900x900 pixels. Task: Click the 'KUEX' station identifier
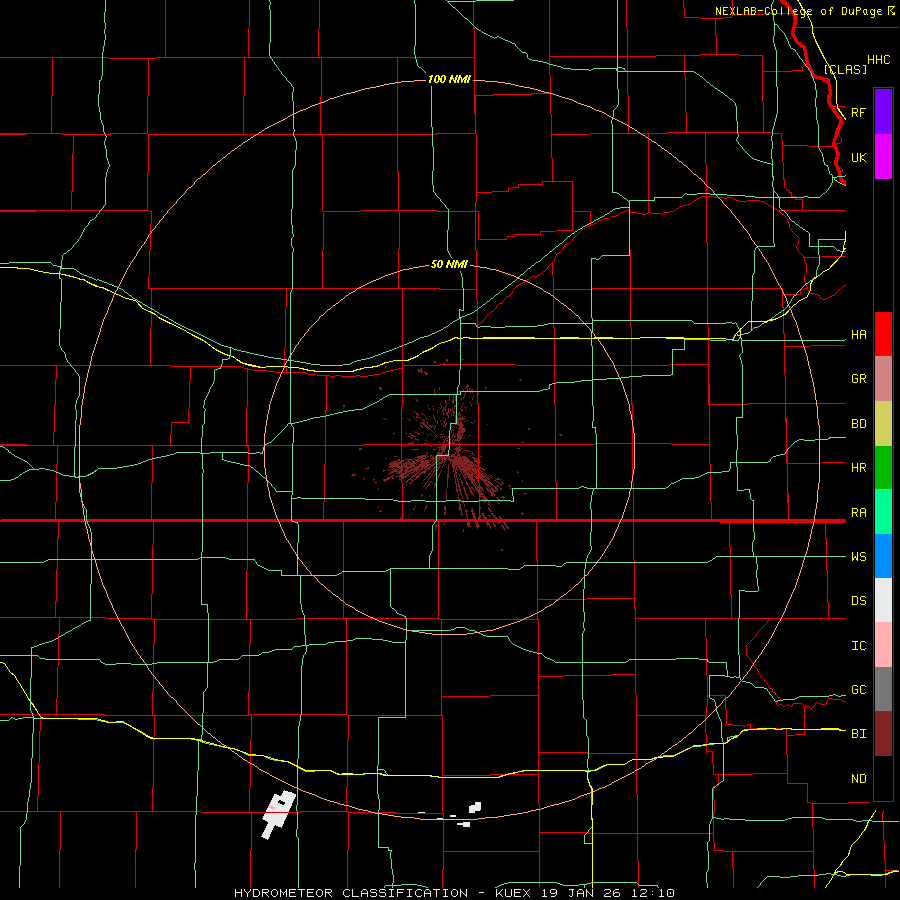coord(513,893)
